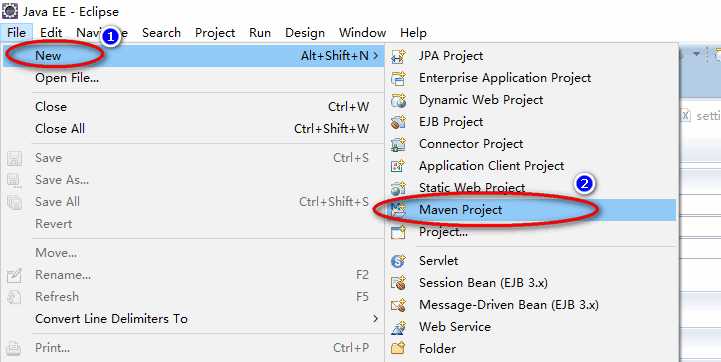Click the Application Client Project icon

click(x=398, y=166)
